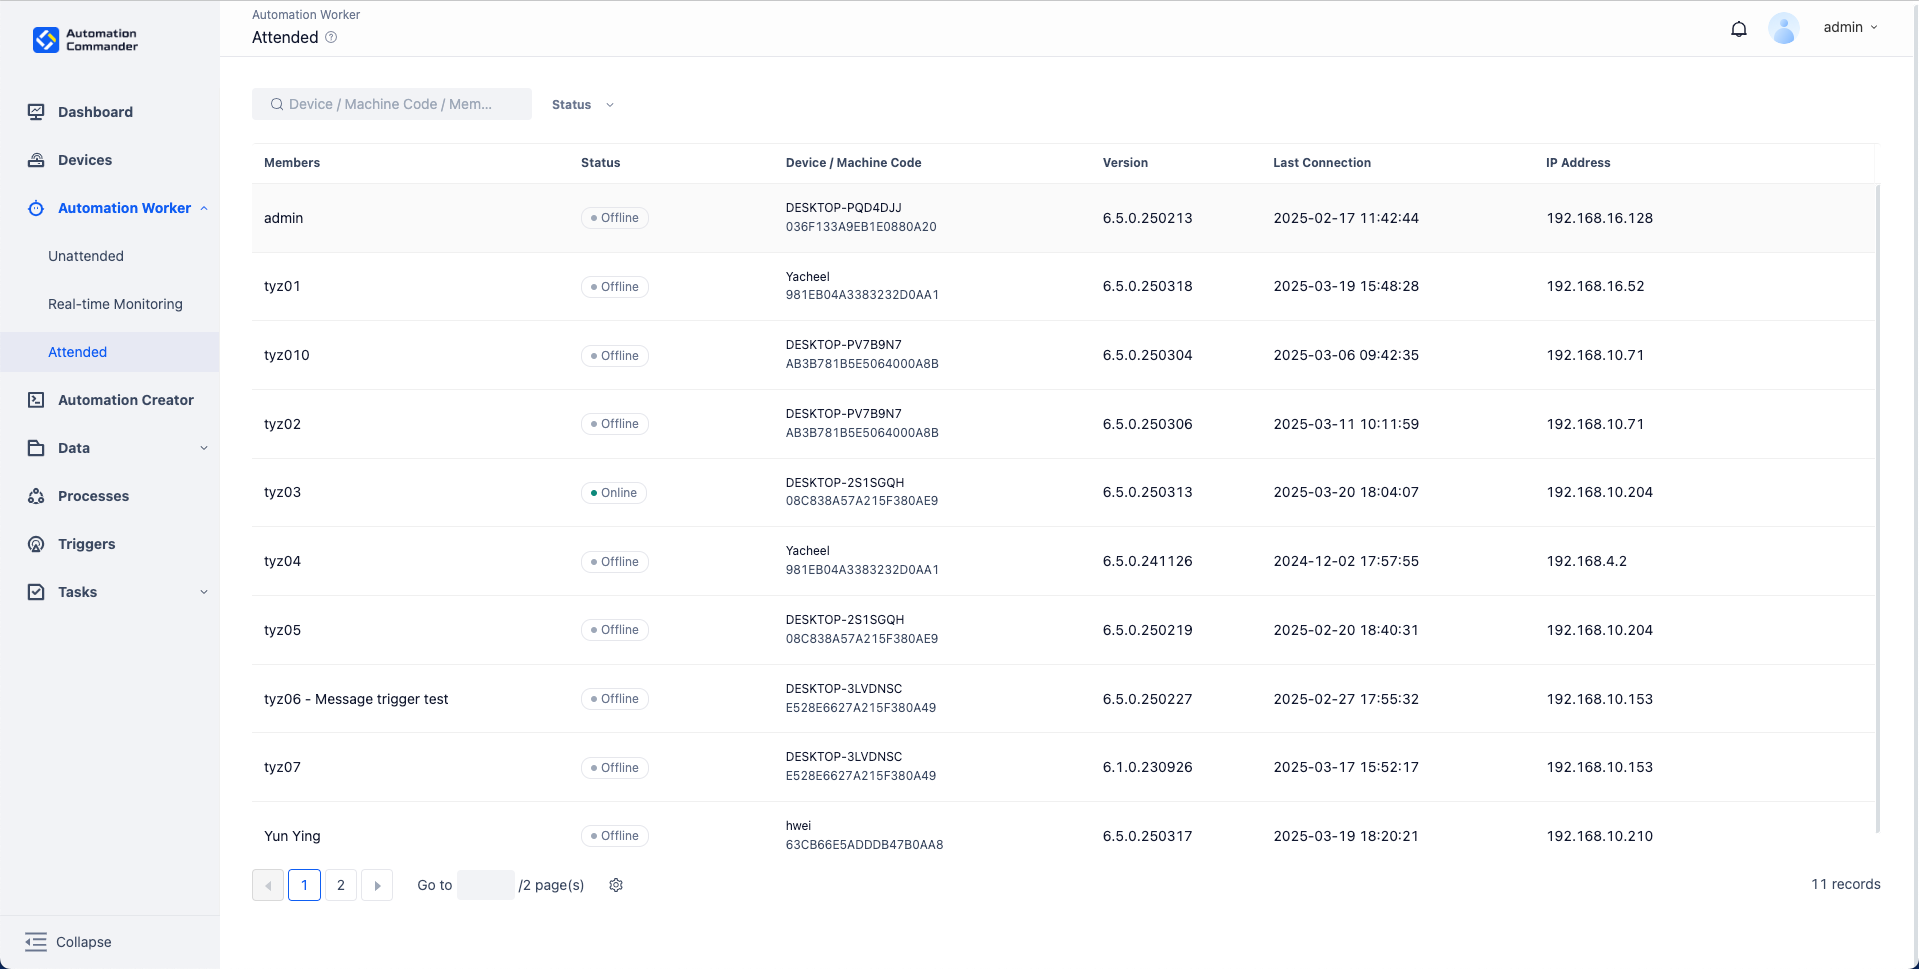Screen dimensions: 1919x969
Task: Click member name tyz01
Action: pos(282,286)
